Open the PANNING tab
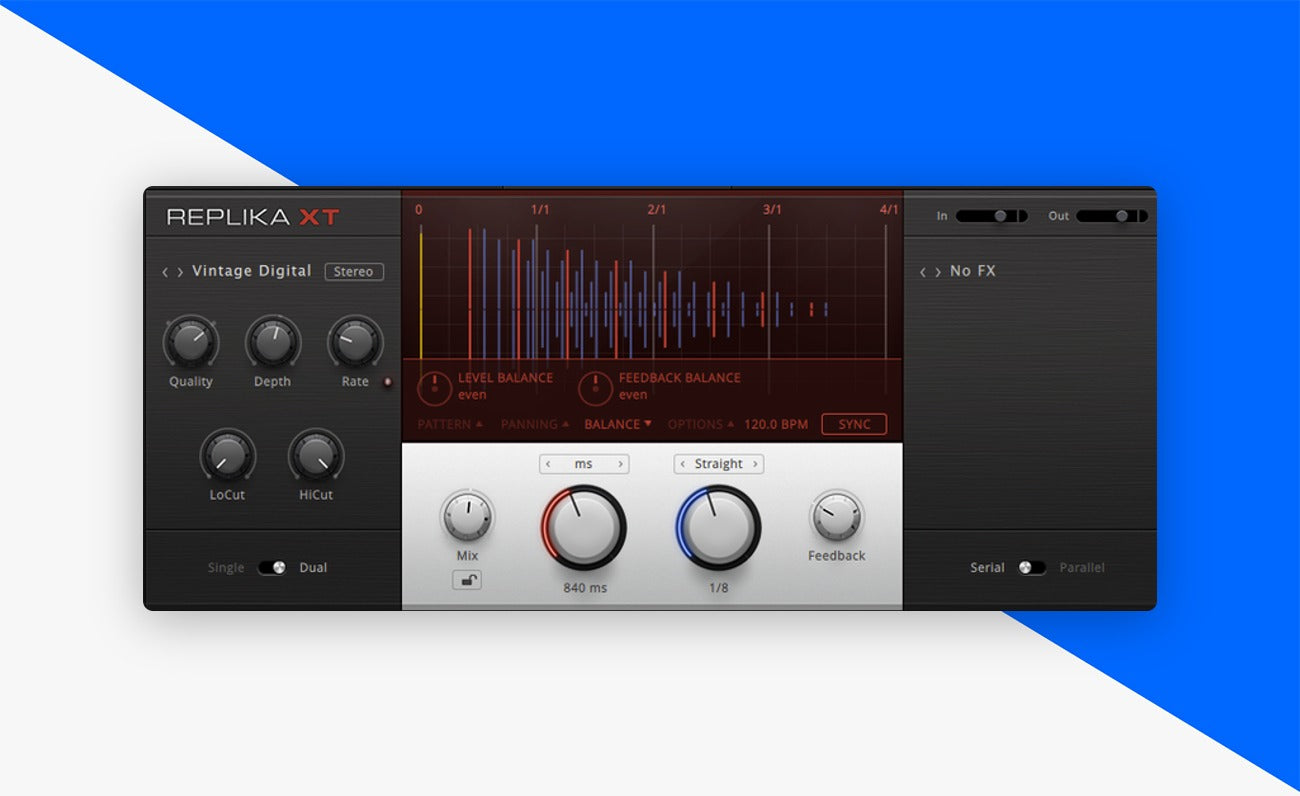 pyautogui.click(x=535, y=424)
